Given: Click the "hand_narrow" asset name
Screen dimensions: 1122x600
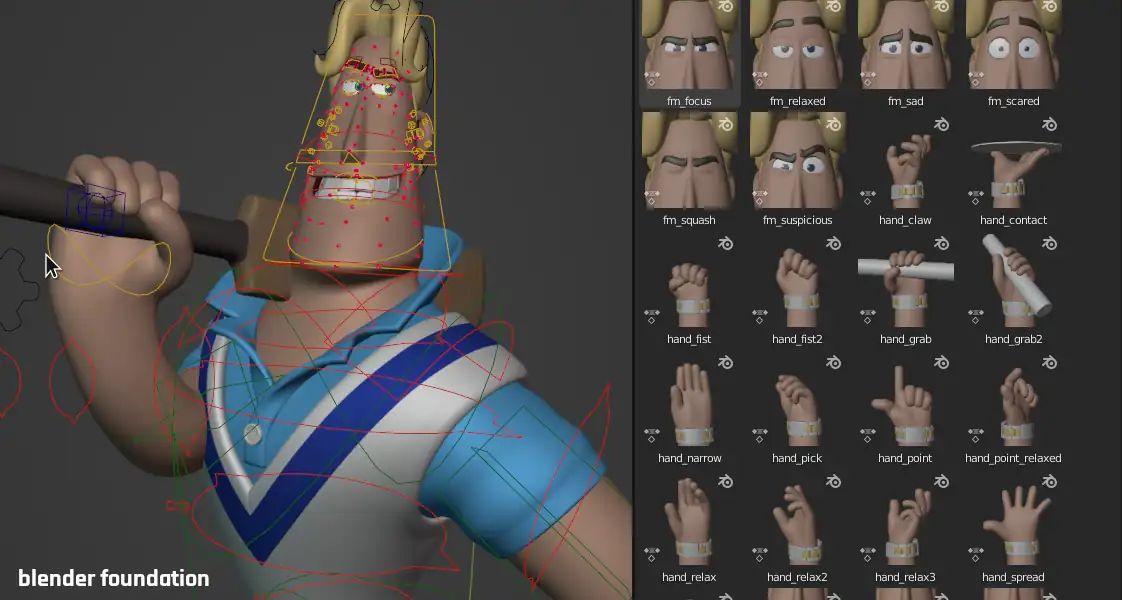Looking at the screenshot, I should 689,458.
